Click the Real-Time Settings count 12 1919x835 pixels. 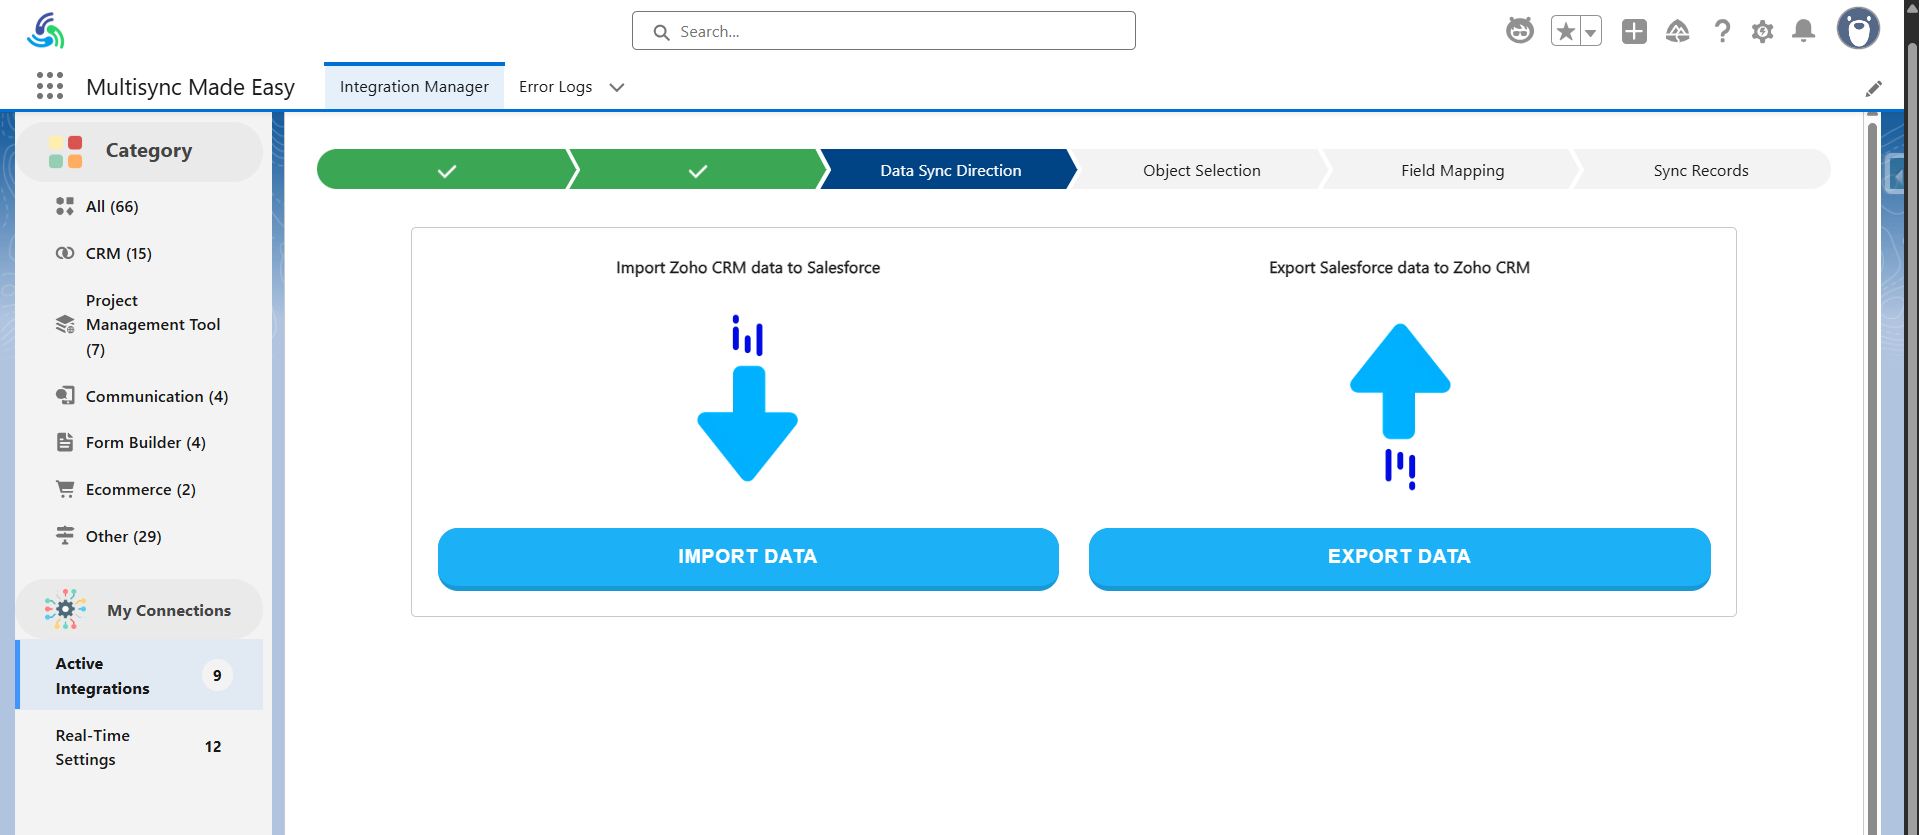(213, 747)
